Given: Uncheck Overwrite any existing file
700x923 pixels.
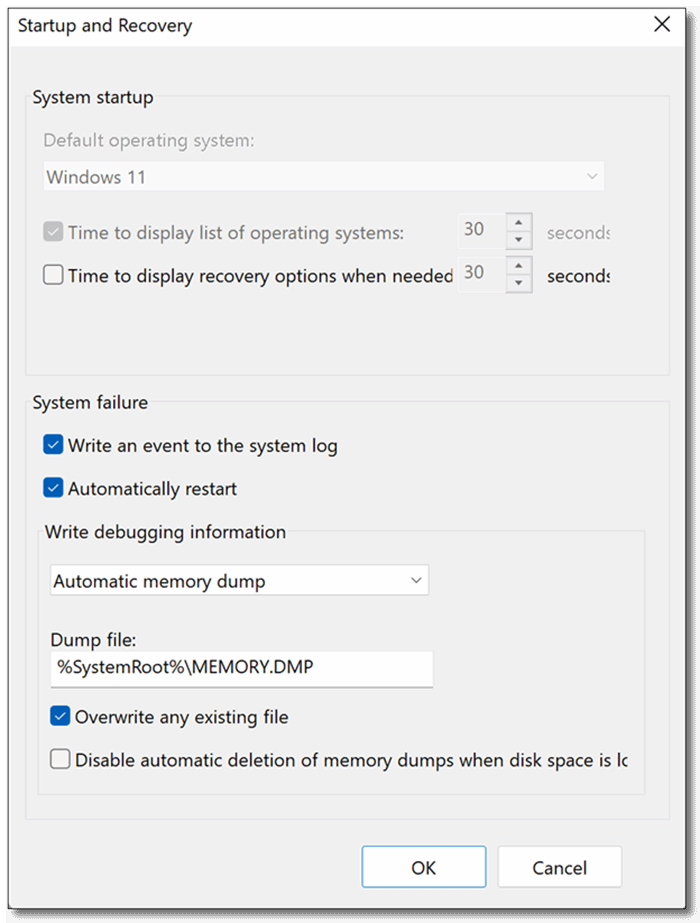Looking at the screenshot, I should 60,717.
